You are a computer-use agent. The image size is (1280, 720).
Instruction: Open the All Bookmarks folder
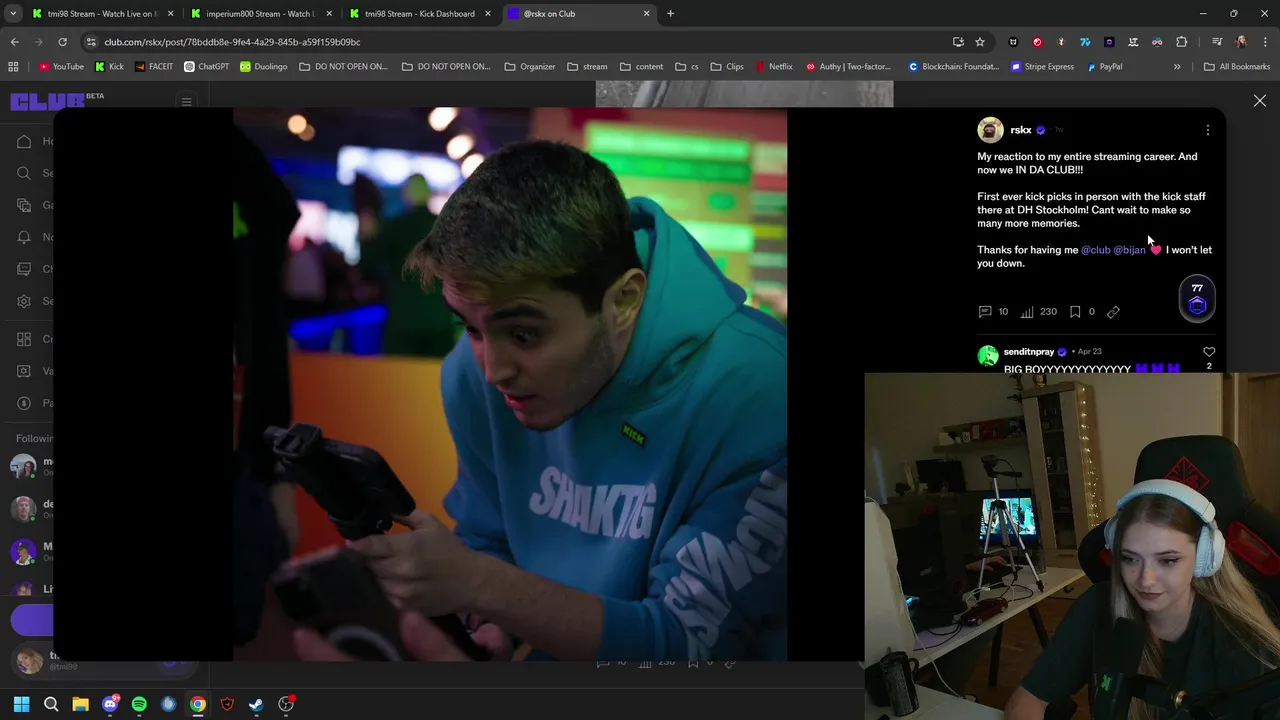[1237, 67]
